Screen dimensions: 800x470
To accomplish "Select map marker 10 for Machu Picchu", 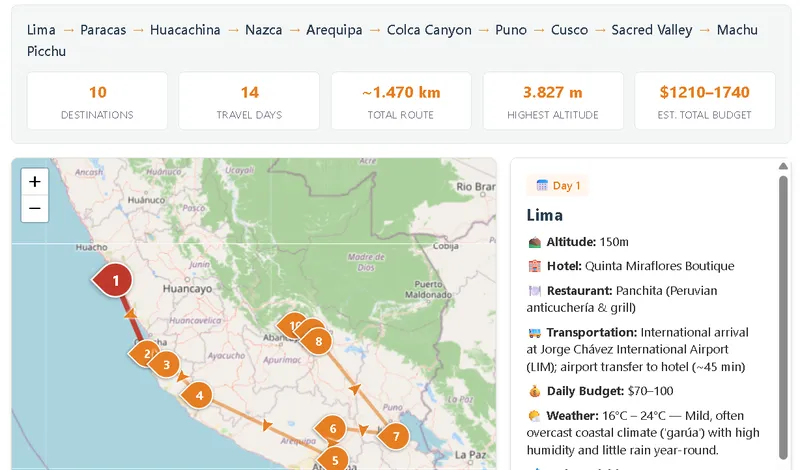I will [291, 325].
